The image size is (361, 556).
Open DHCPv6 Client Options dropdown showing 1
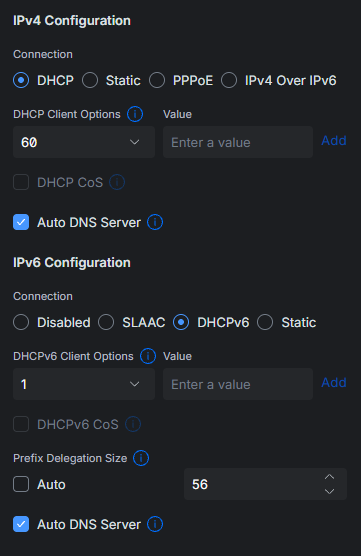84,384
